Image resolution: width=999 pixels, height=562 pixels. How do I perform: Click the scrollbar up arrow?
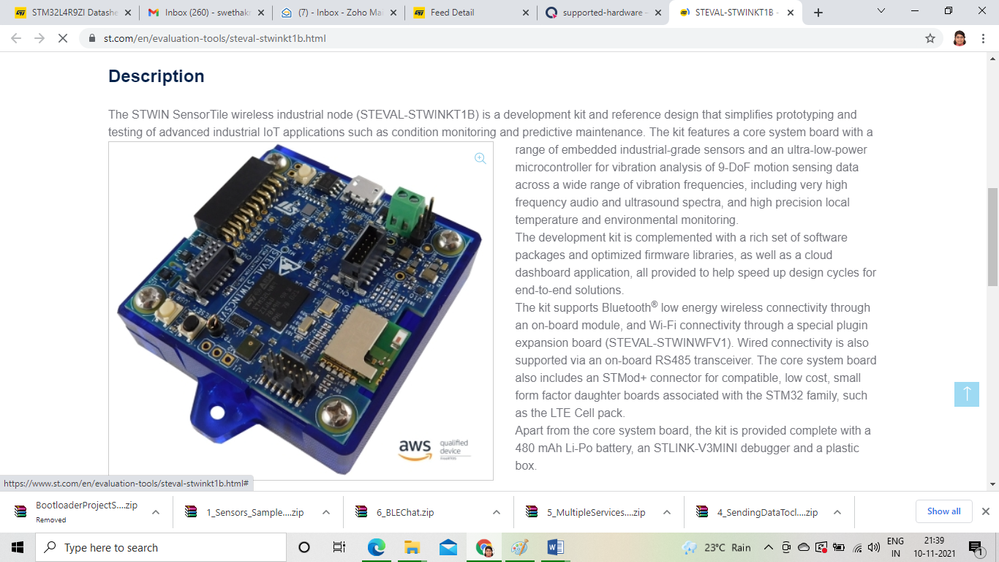(x=993, y=58)
